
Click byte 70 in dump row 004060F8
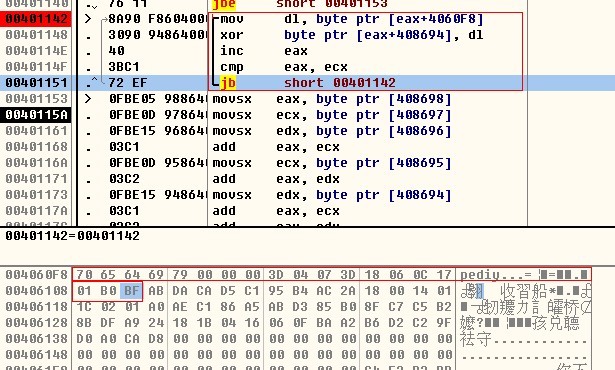point(84,275)
